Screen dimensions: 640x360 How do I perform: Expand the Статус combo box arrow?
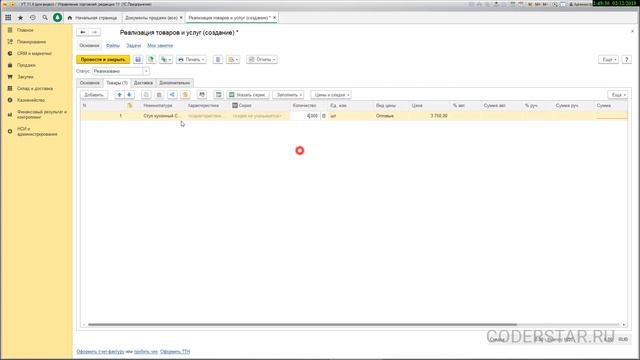tap(146, 71)
